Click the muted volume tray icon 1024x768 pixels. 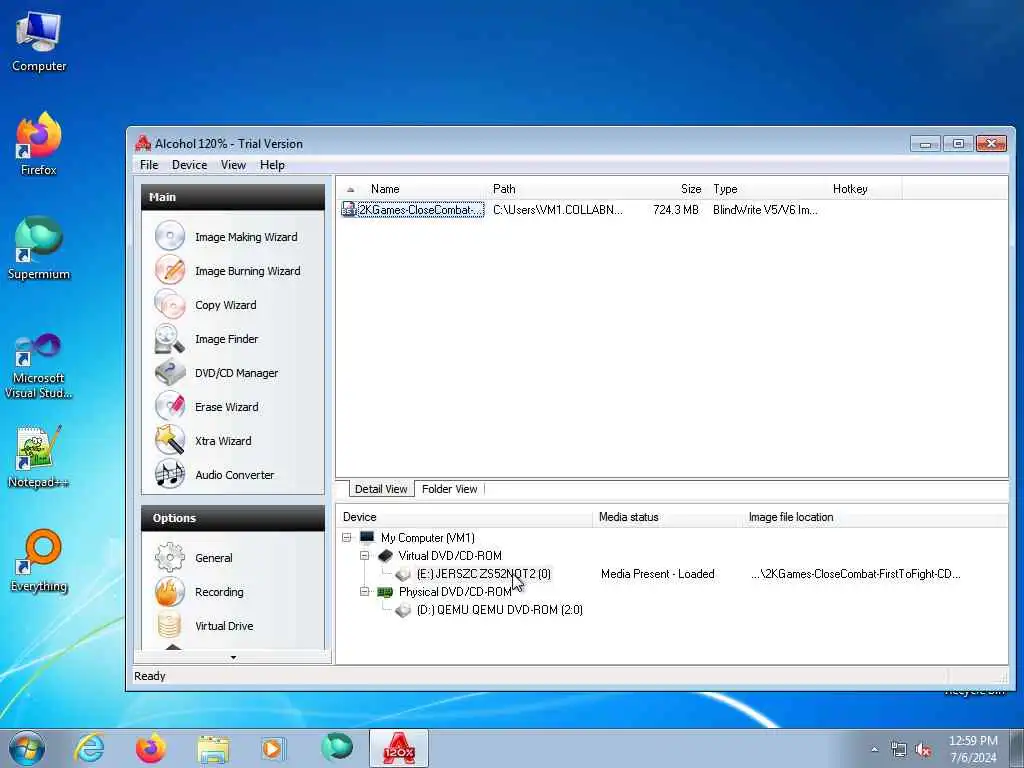click(x=923, y=750)
